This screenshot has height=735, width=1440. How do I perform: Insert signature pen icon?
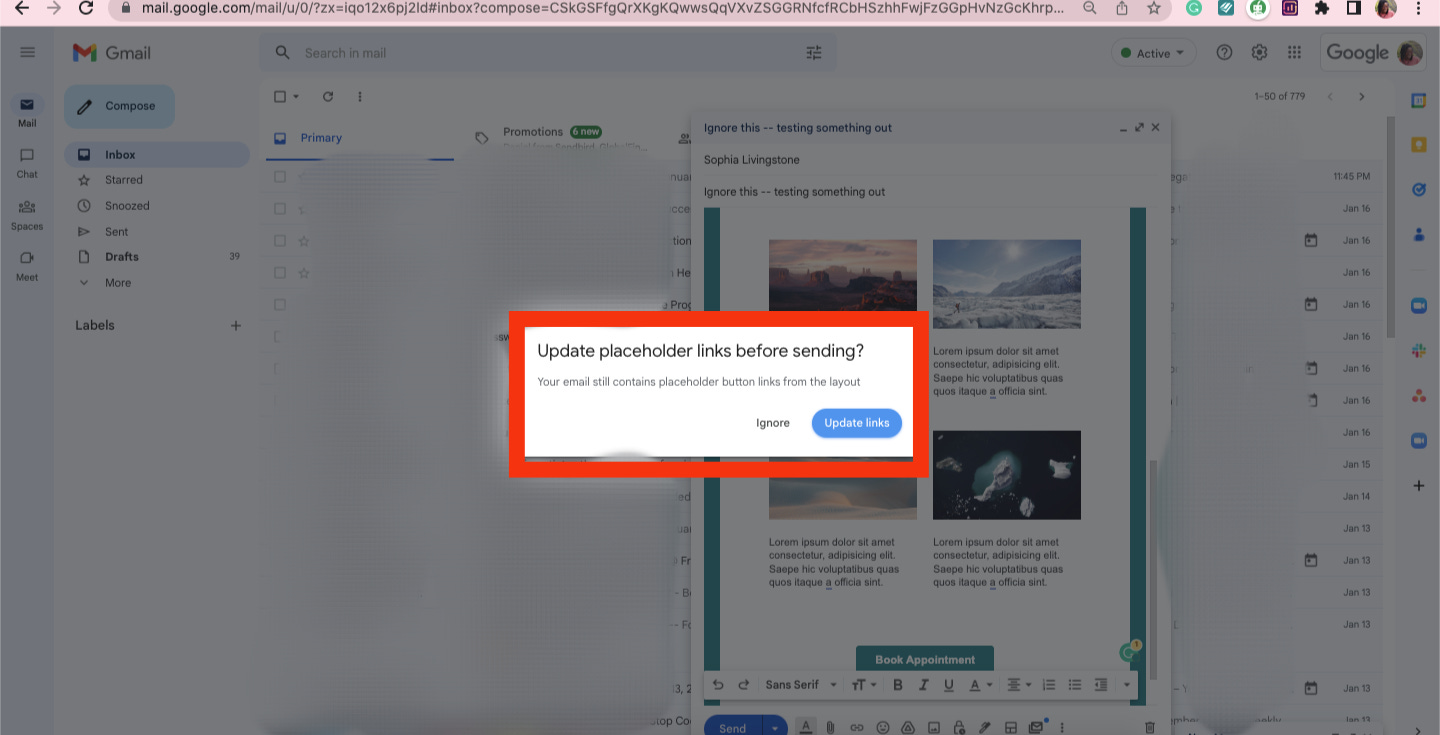pyautogui.click(x=985, y=727)
